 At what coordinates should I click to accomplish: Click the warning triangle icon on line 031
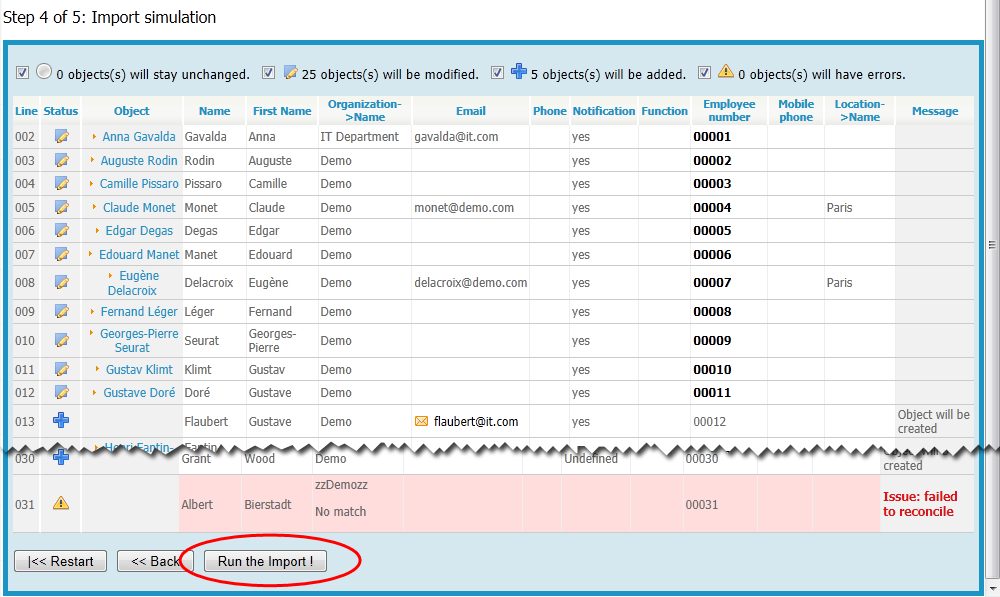tap(61, 503)
